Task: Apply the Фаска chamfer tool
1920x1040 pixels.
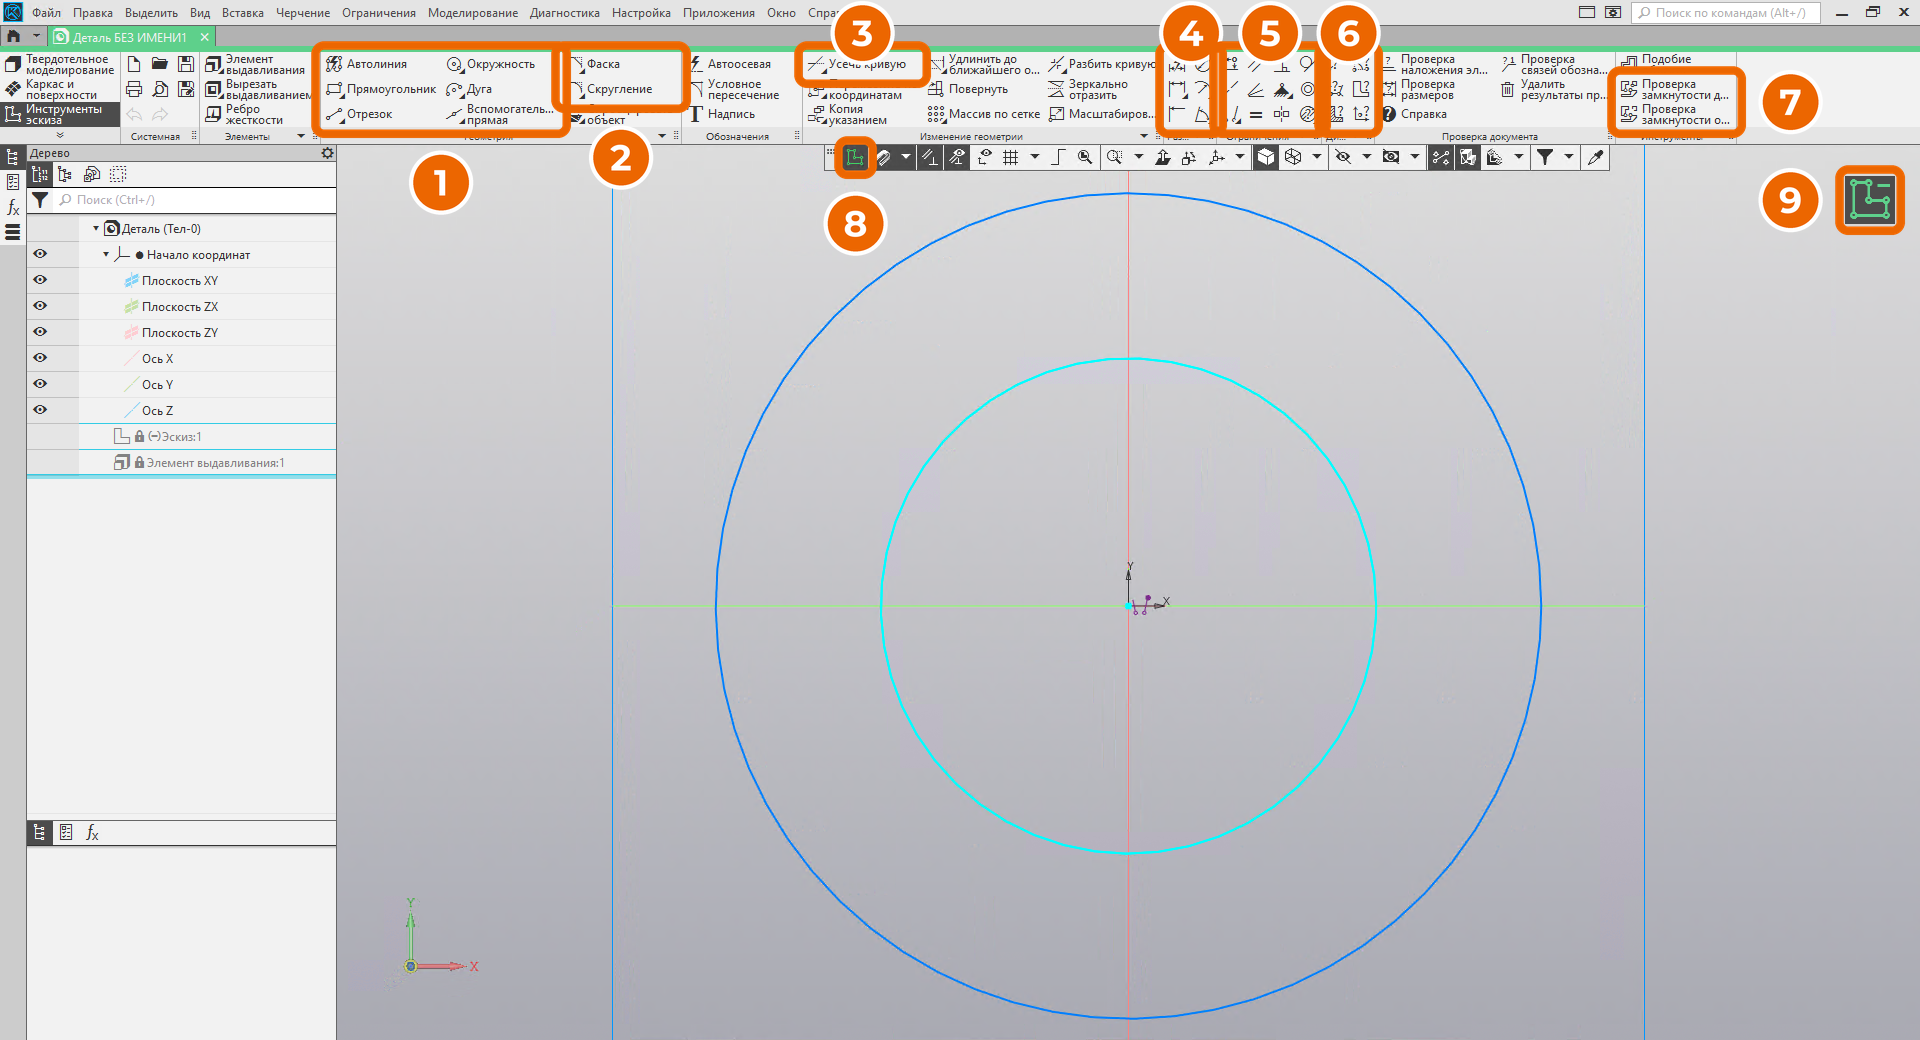Action: coord(596,64)
